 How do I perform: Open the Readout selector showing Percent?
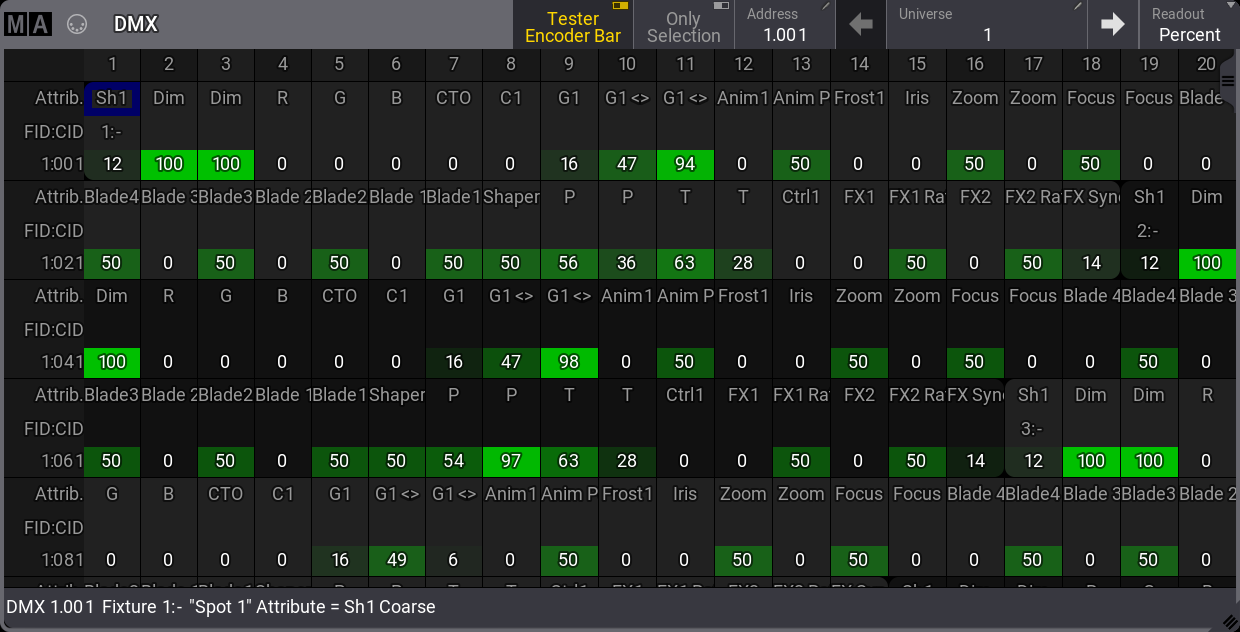click(1190, 24)
